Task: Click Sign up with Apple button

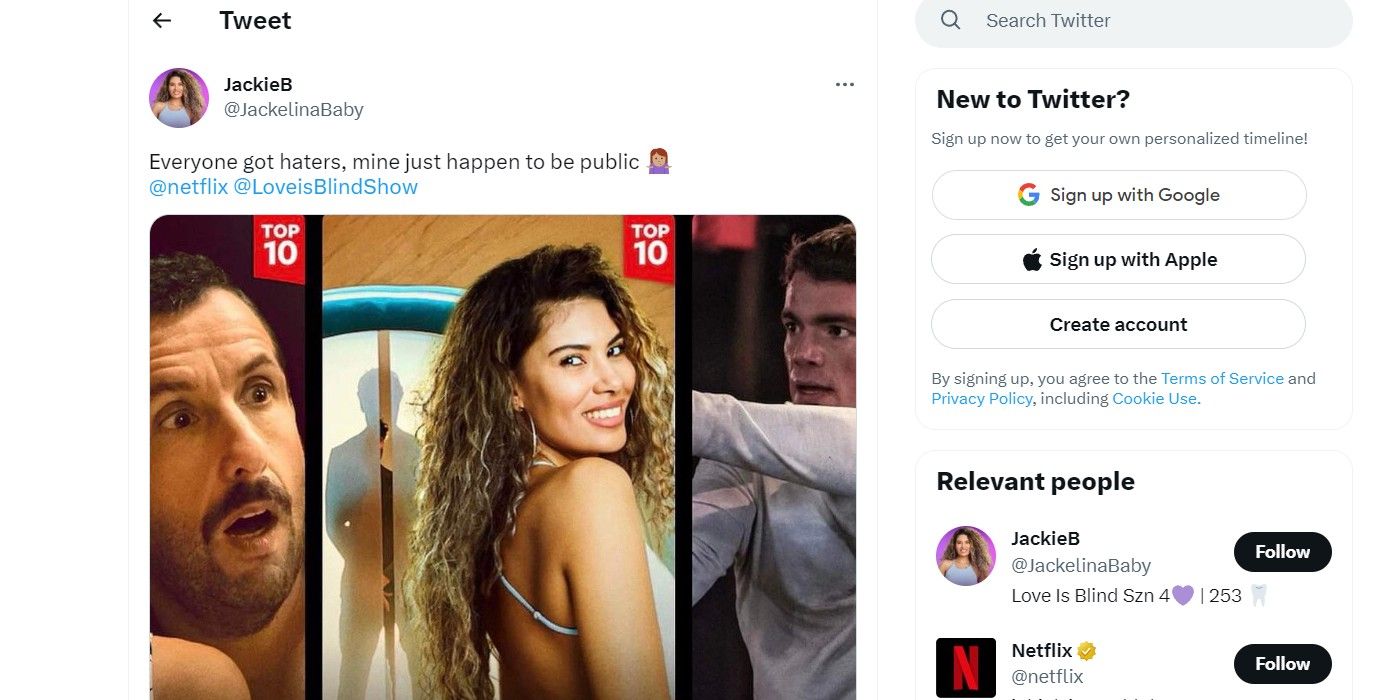Action: click(1118, 260)
